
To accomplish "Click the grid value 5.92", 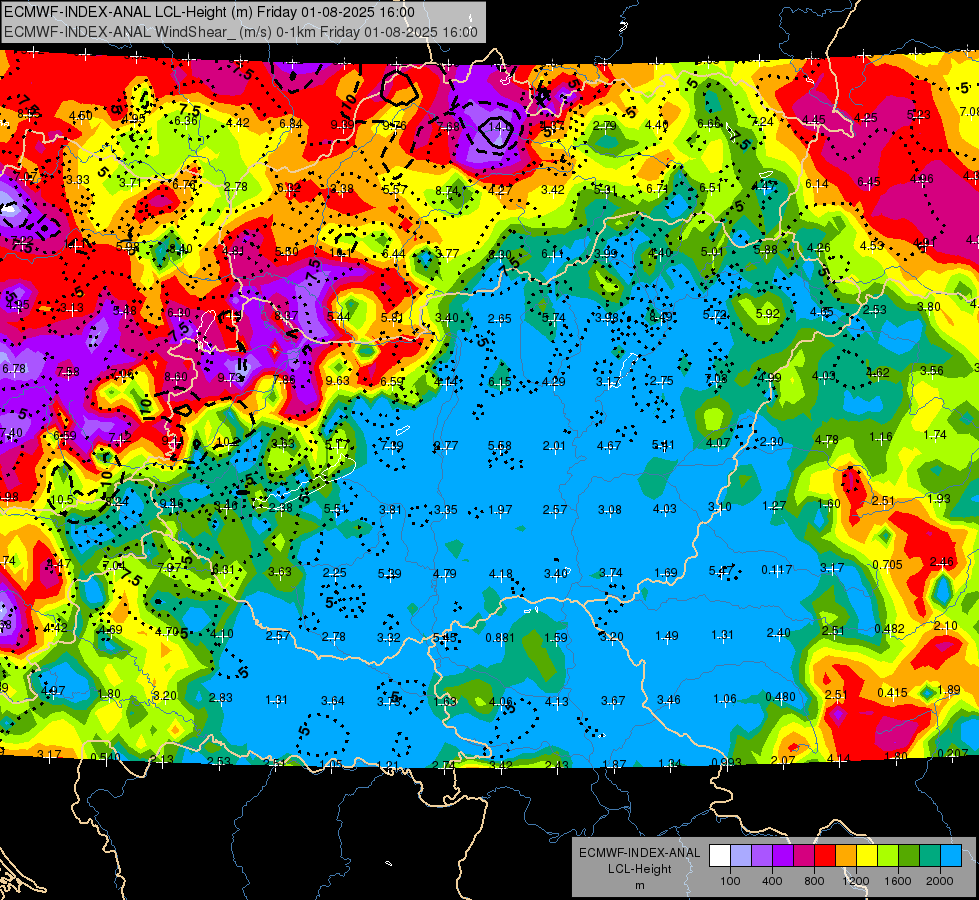I will click(767, 314).
